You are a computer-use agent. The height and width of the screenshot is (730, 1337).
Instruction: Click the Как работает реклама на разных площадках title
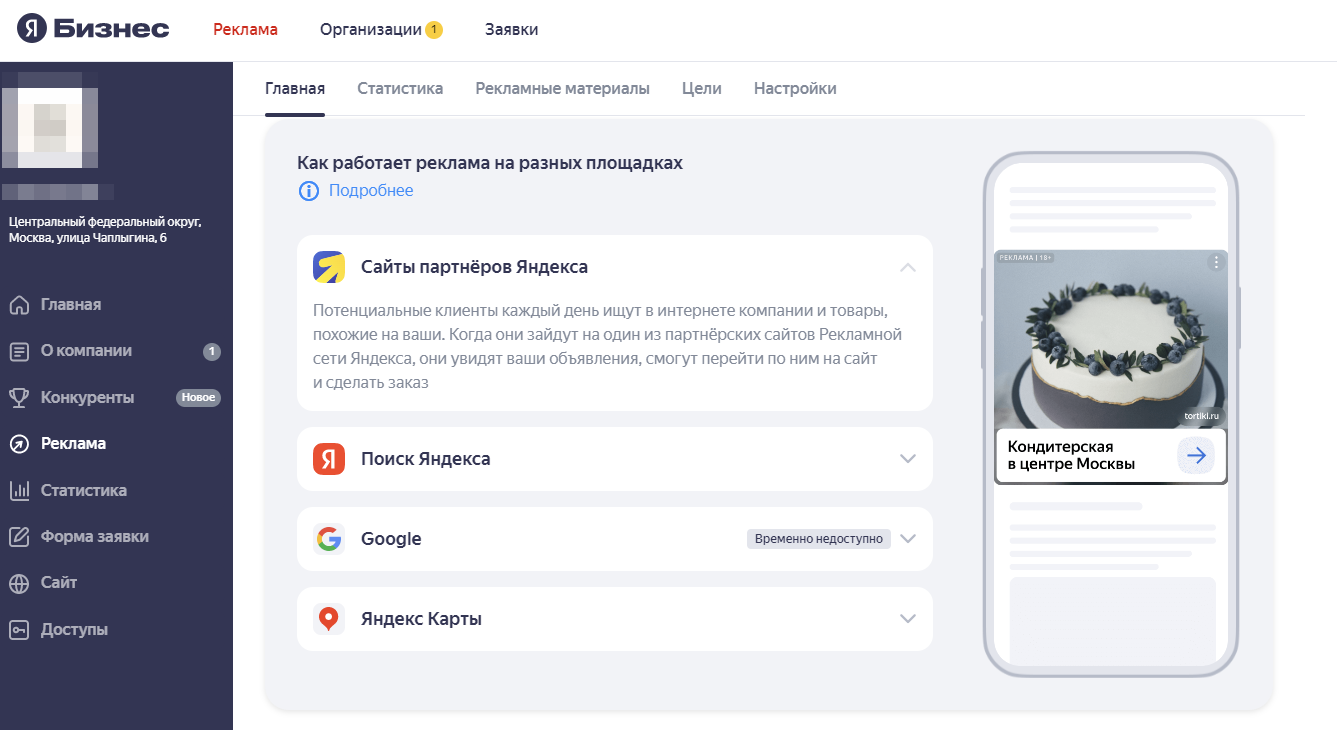point(490,163)
